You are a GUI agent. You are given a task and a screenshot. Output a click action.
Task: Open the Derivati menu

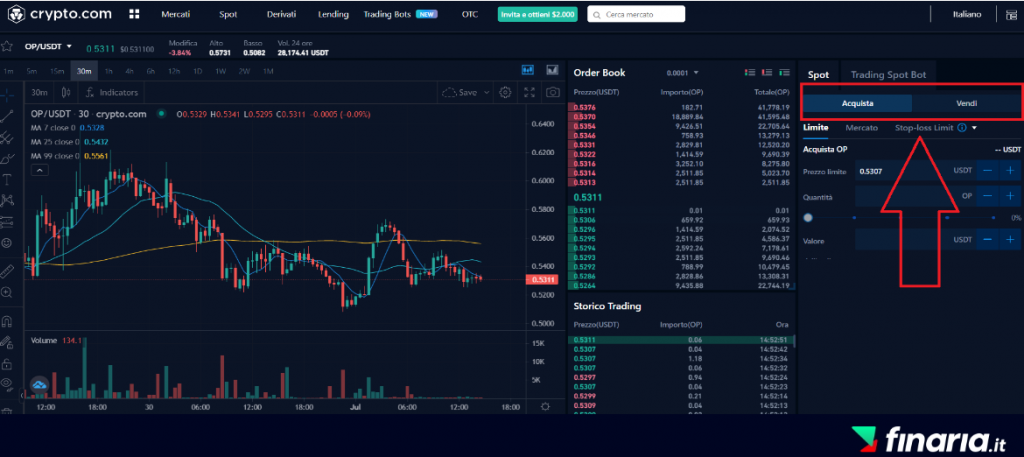[x=281, y=14]
